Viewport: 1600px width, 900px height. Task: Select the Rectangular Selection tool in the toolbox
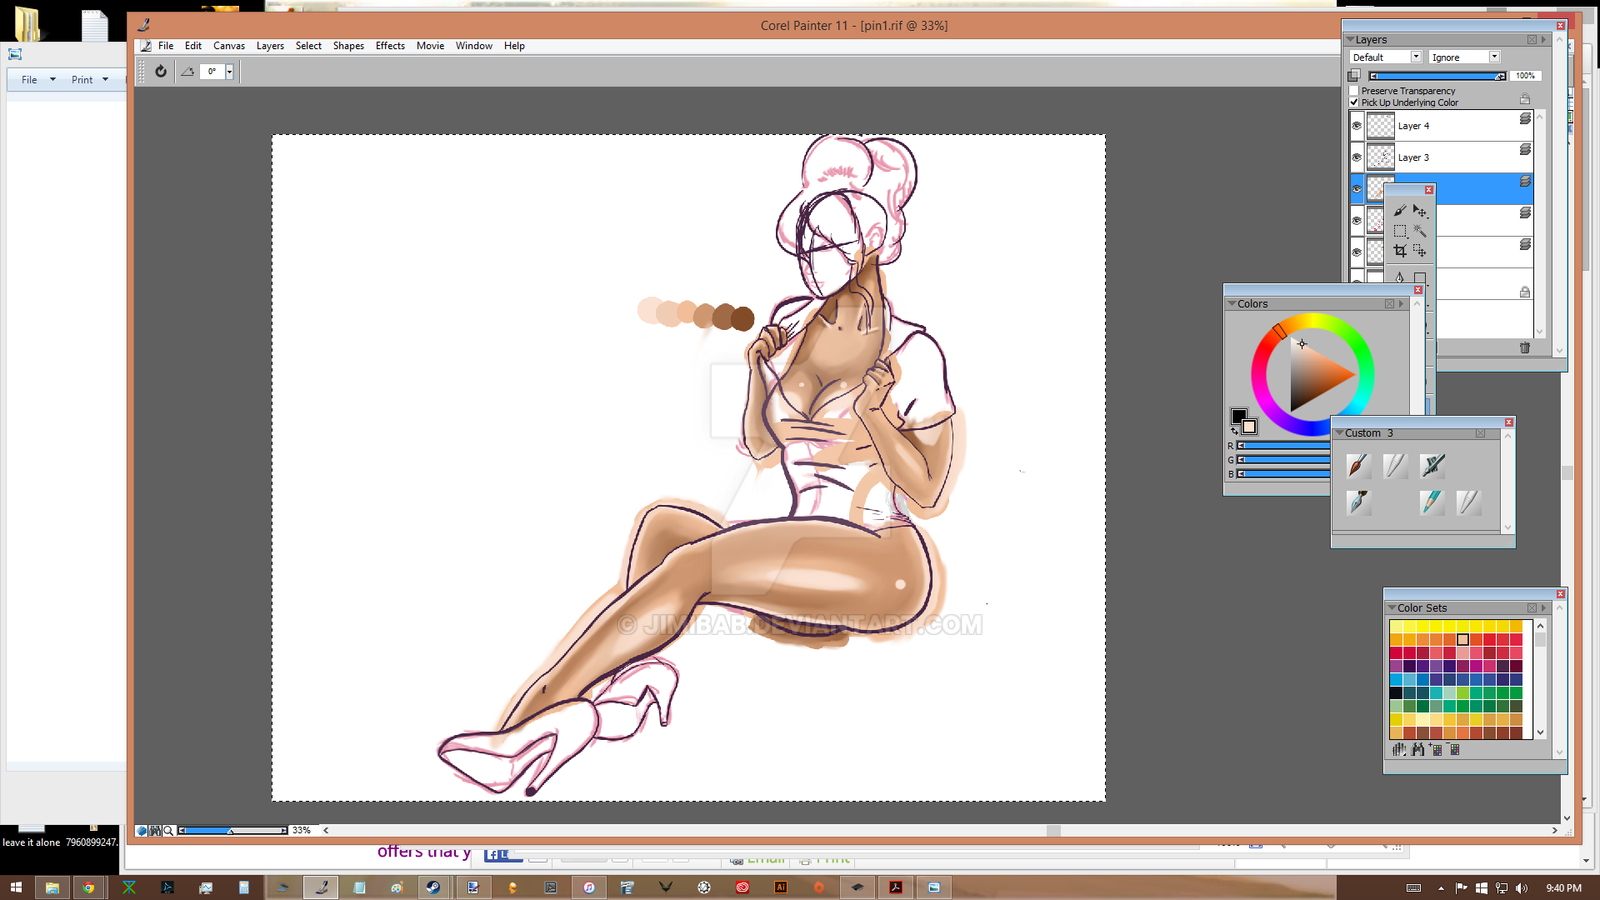pos(1400,231)
